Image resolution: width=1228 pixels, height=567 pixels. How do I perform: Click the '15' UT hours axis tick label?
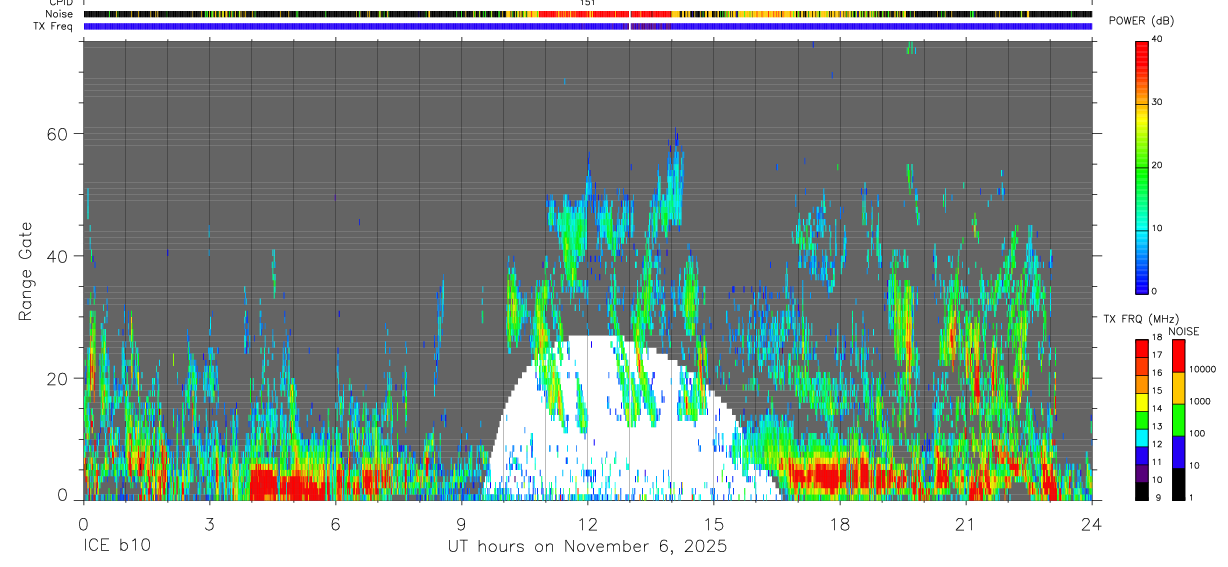714,524
